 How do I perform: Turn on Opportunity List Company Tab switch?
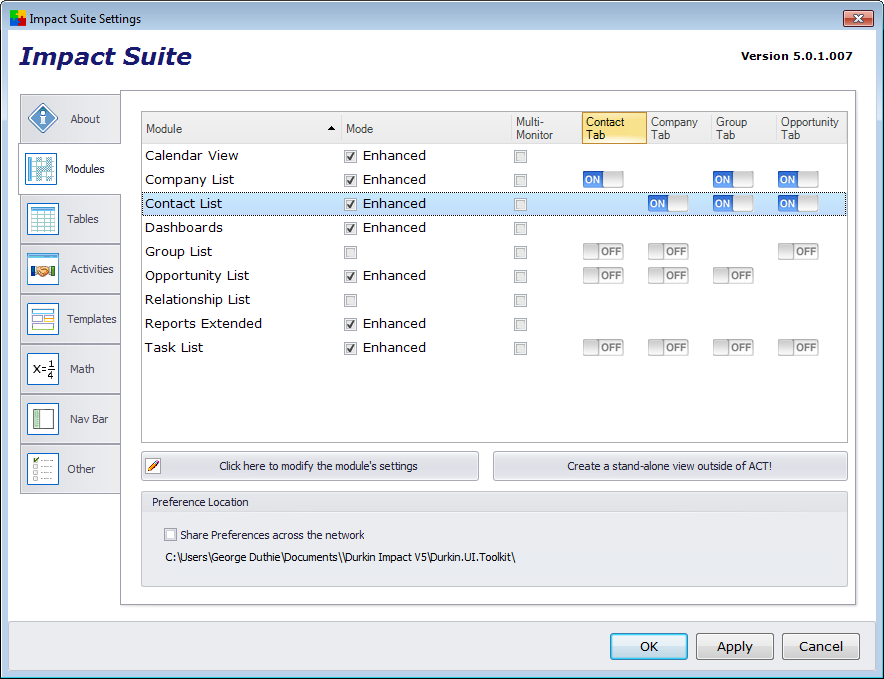[x=668, y=275]
